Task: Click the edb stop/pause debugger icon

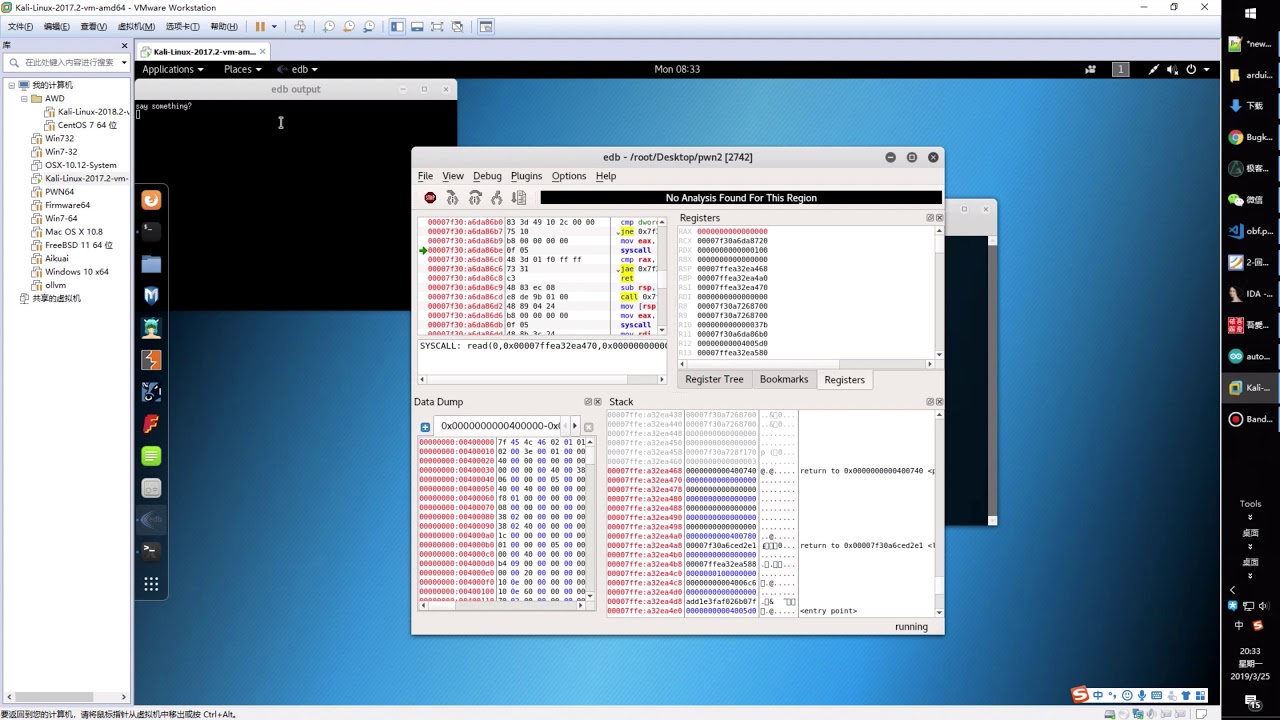Action: (430, 198)
